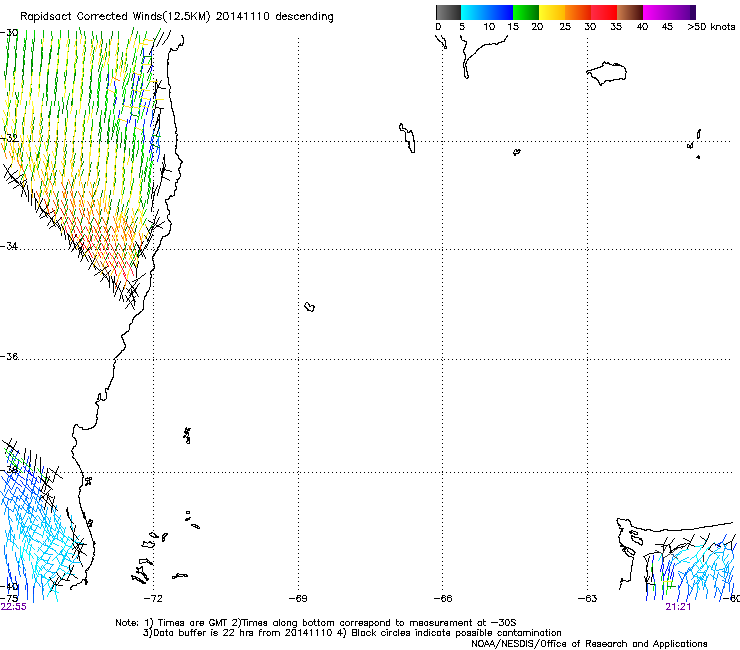Click the date '20141110' in the title
The height and width of the screenshot is (650, 740).
pyautogui.click(x=243, y=17)
